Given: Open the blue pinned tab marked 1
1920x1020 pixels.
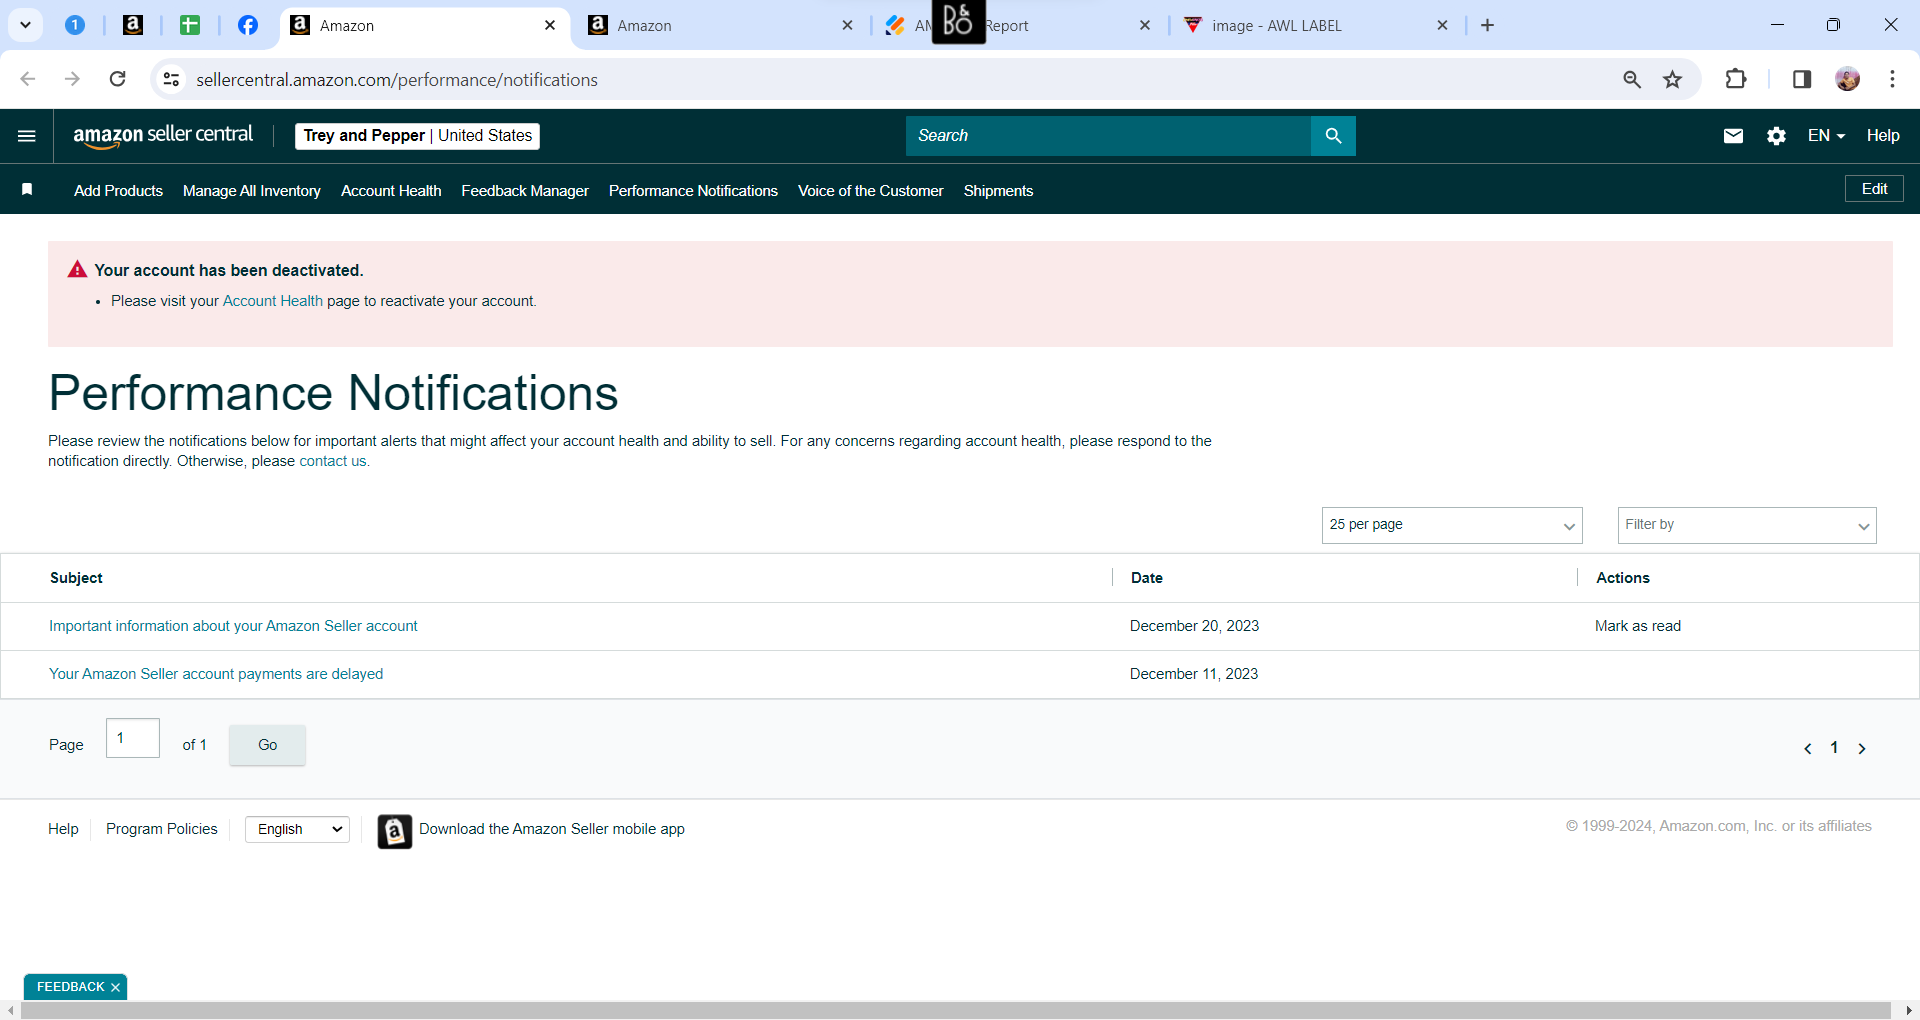Looking at the screenshot, I should 75,25.
